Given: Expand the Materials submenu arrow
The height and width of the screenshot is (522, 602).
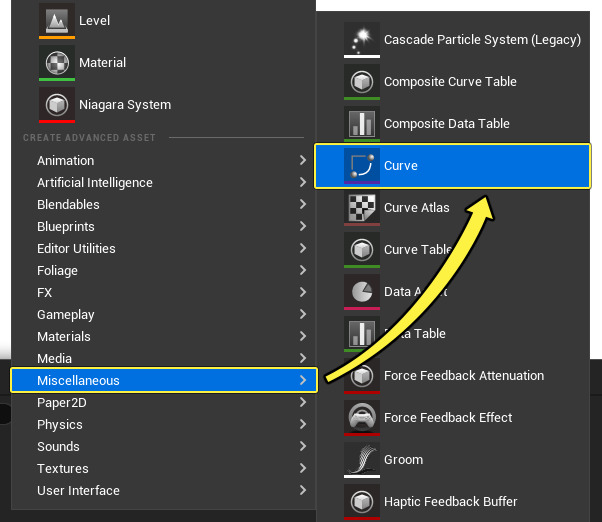Looking at the screenshot, I should 303,336.
